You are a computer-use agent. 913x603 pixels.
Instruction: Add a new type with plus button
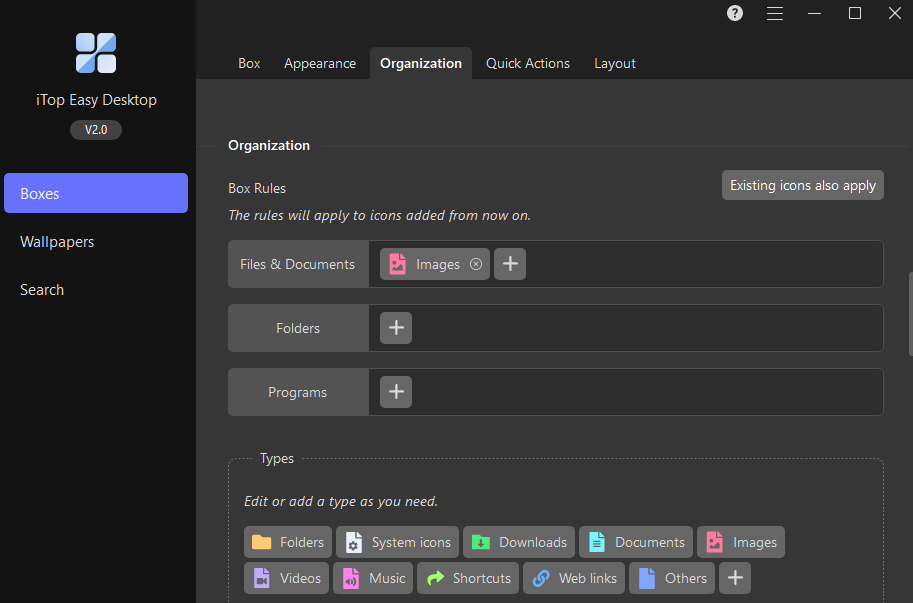(x=735, y=578)
